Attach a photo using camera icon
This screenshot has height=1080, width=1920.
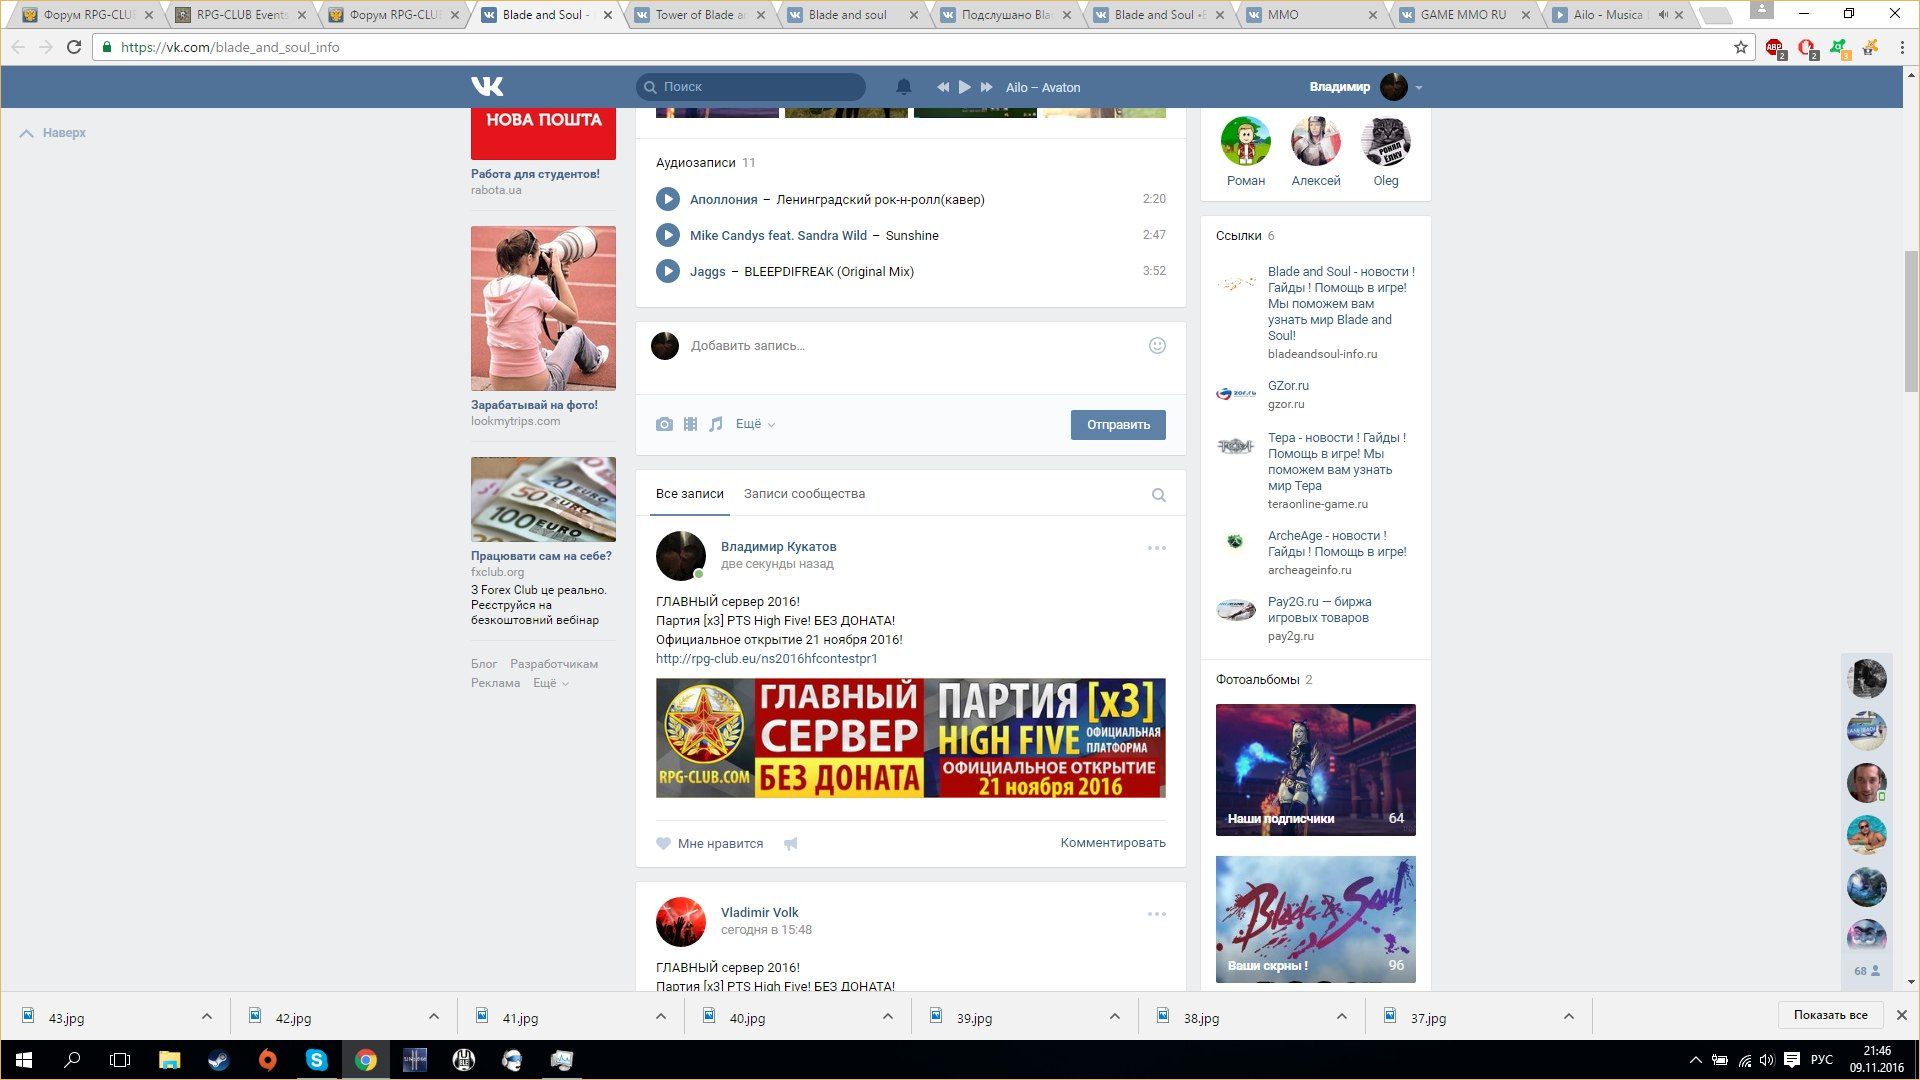(664, 424)
